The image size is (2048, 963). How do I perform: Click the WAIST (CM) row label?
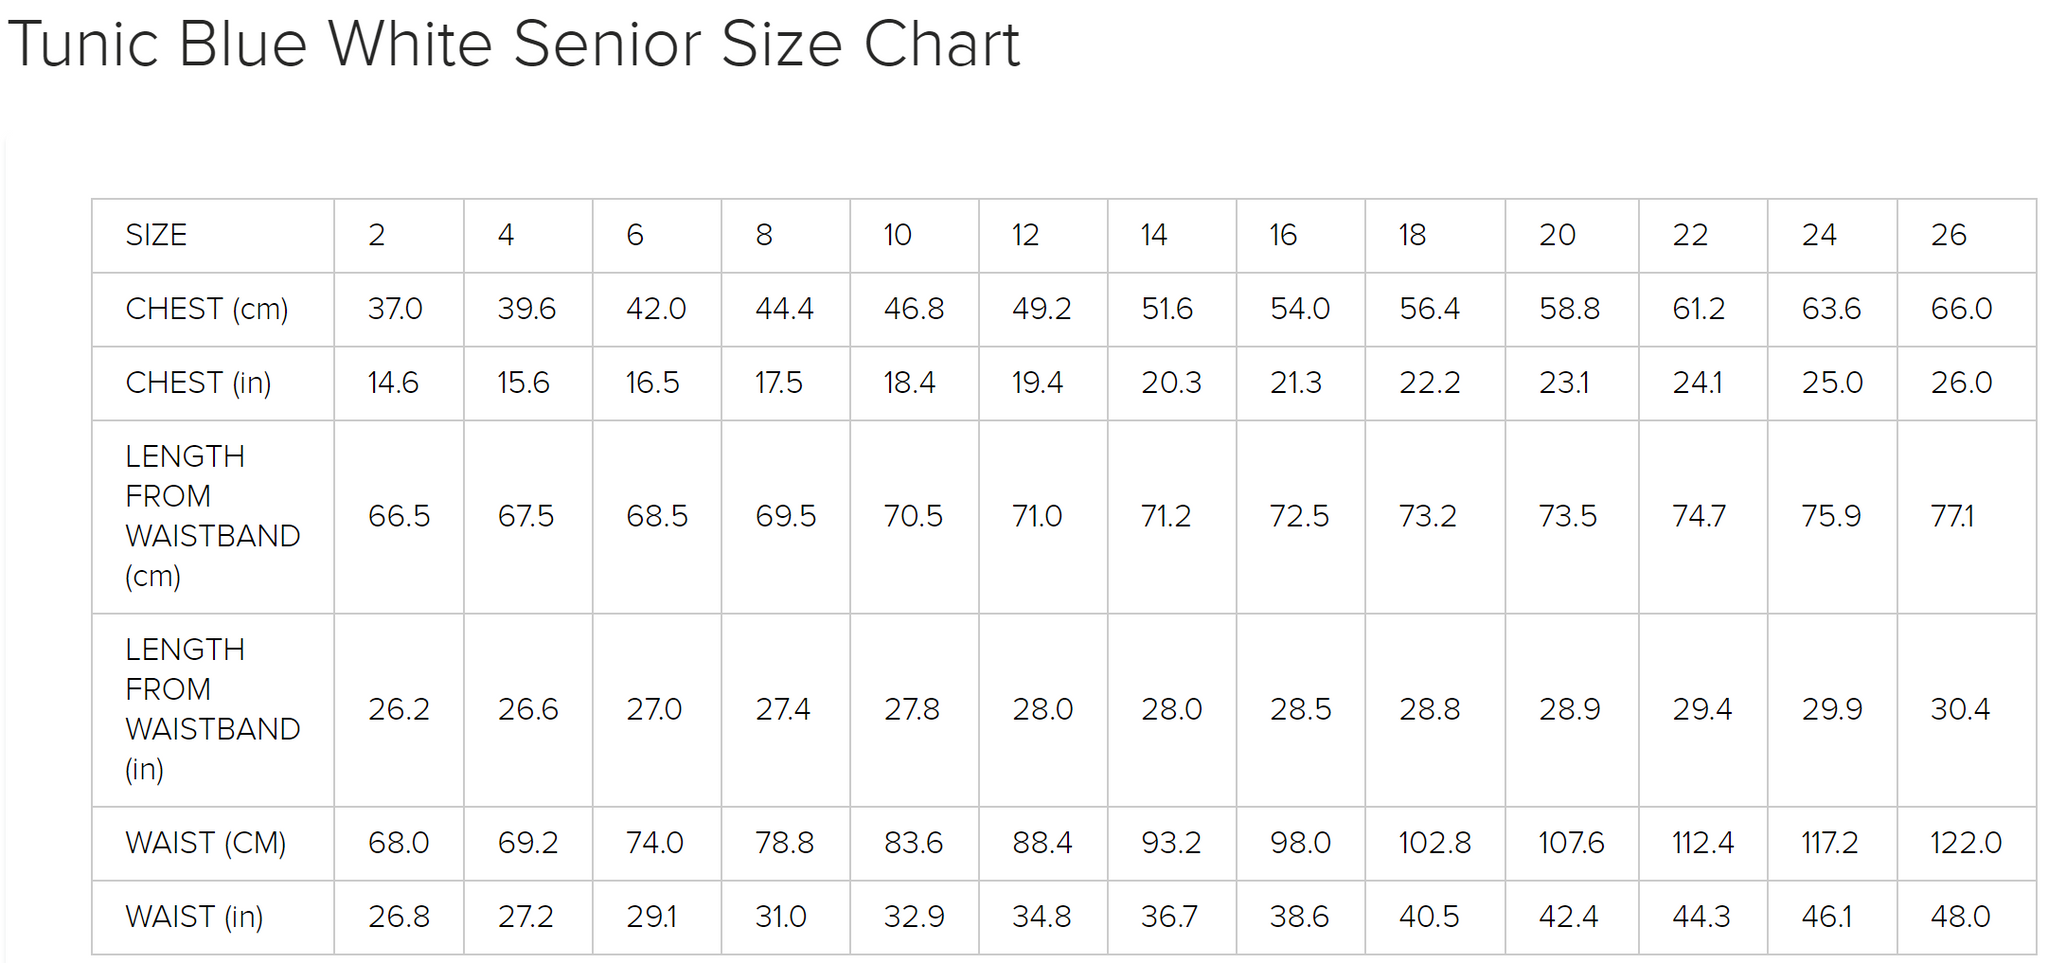[205, 843]
